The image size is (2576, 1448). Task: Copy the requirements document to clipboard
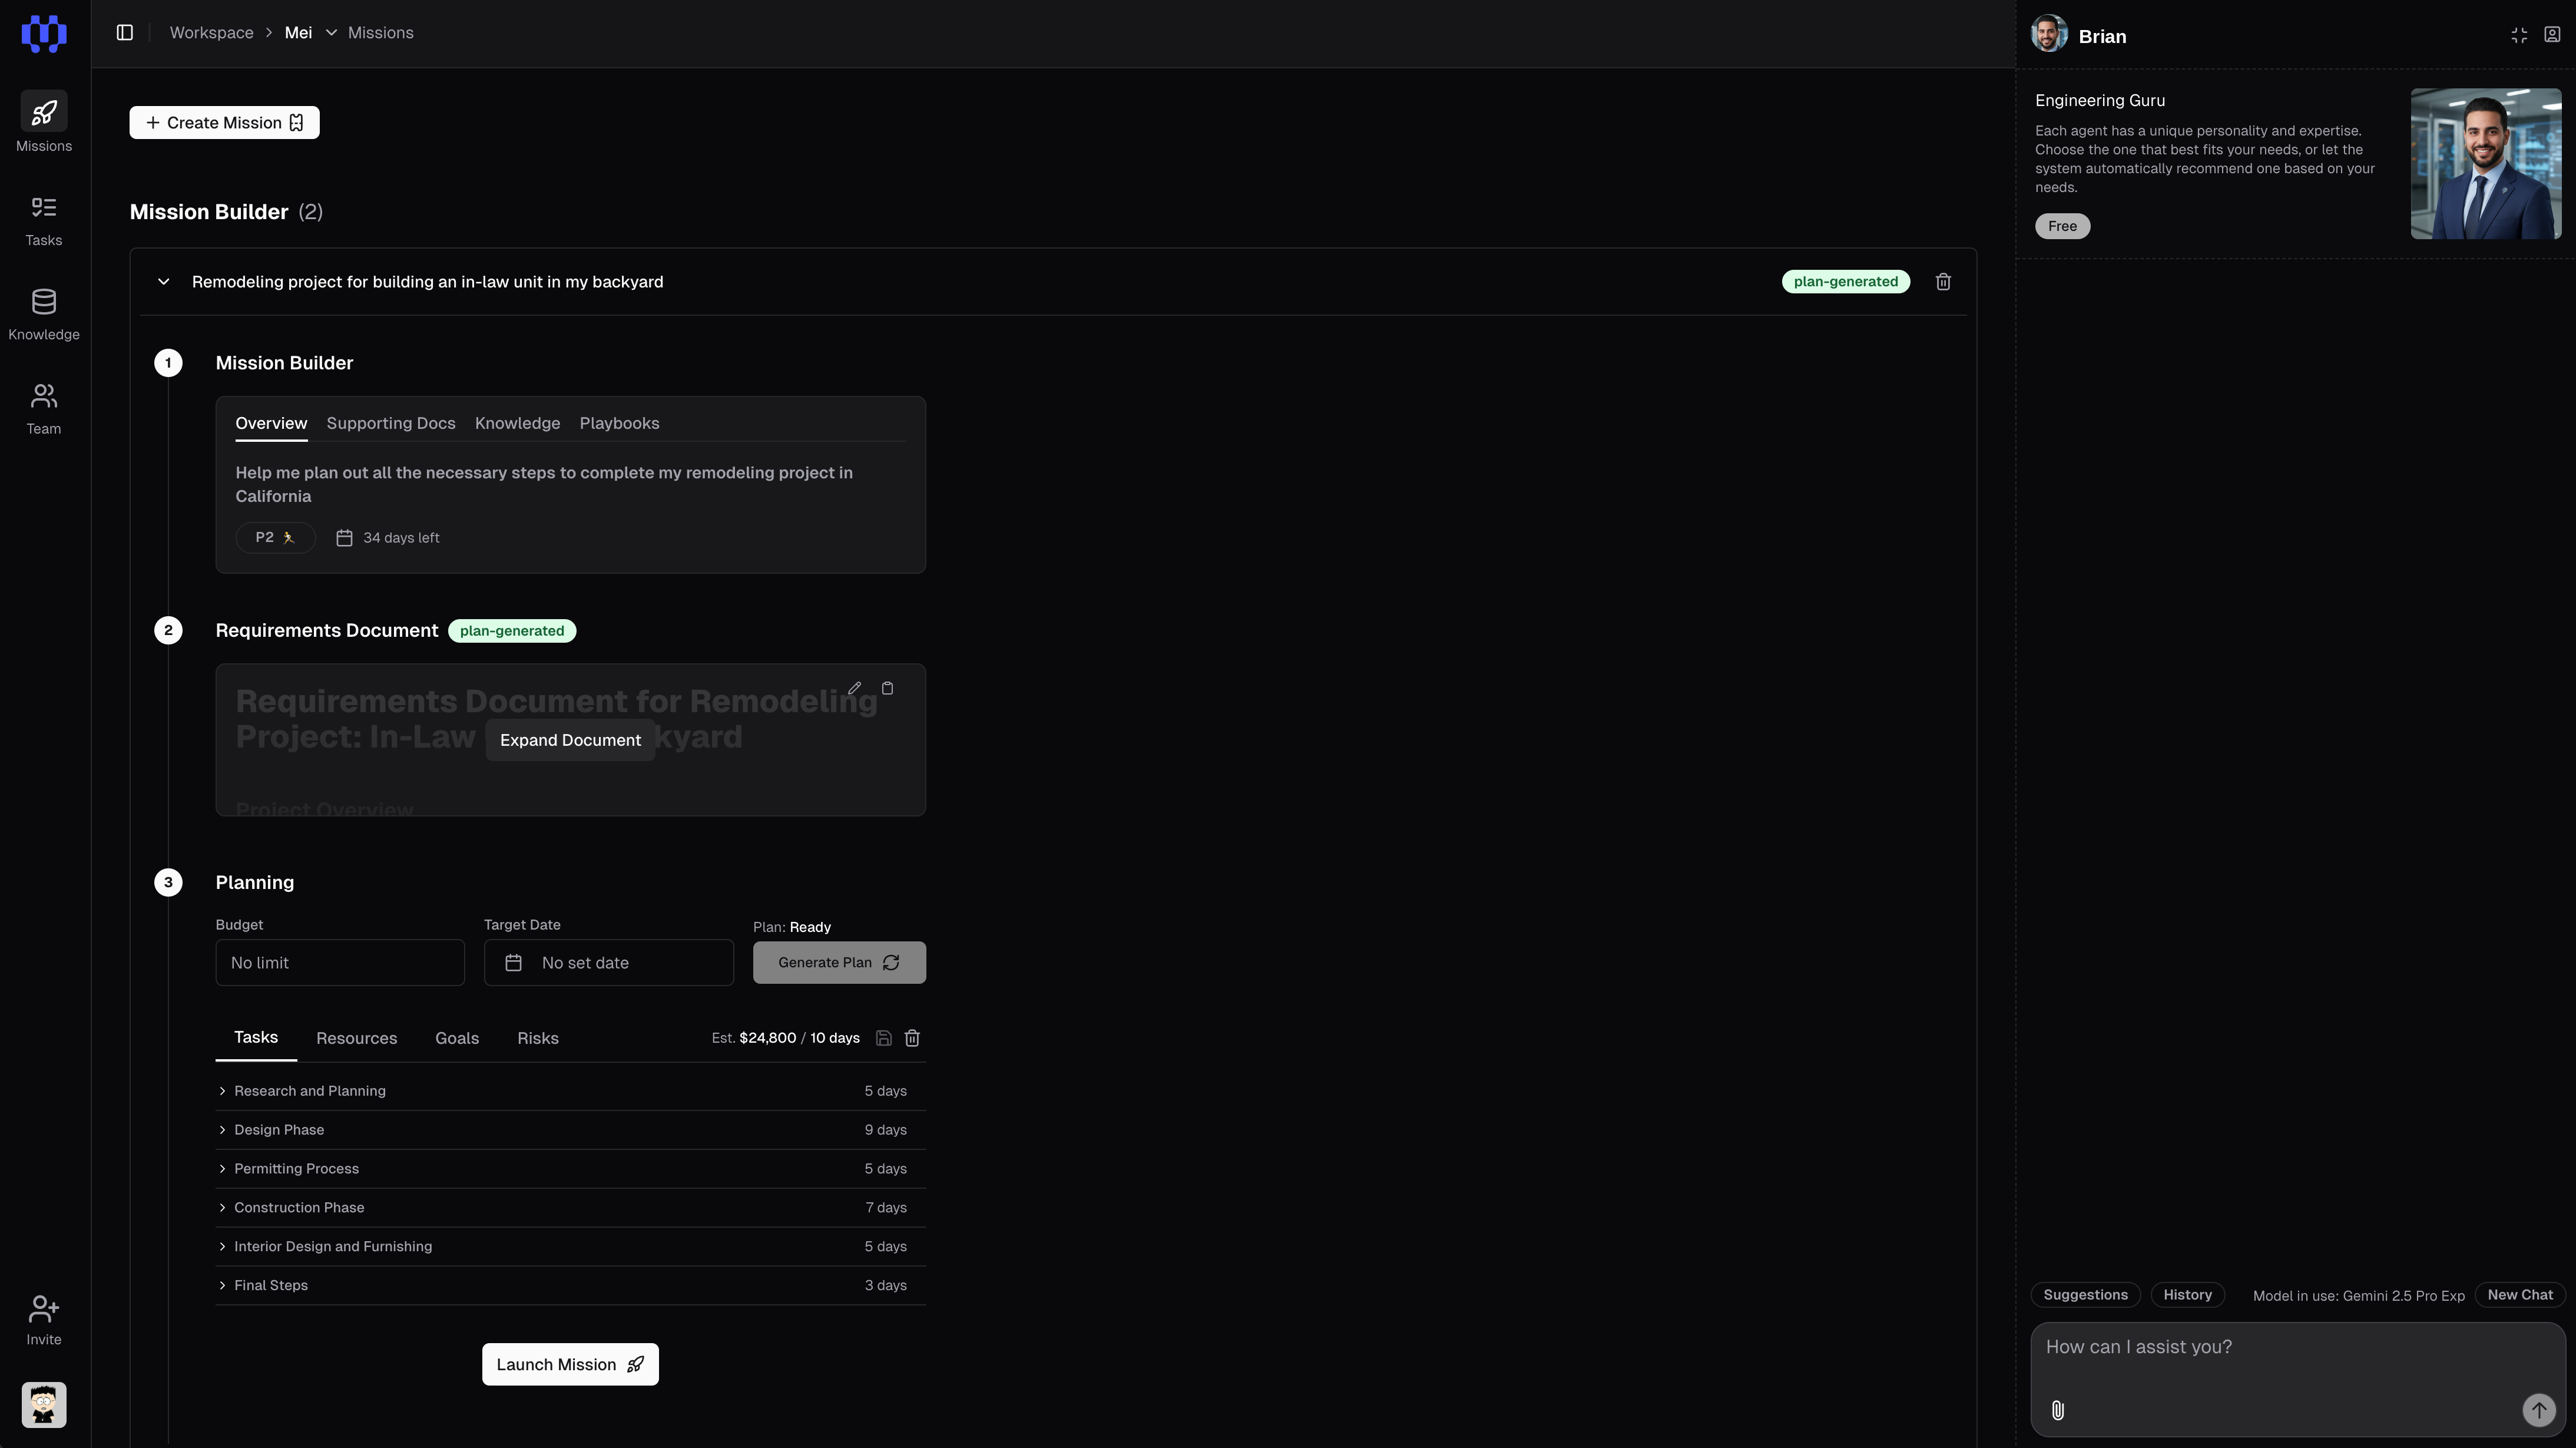point(887,688)
